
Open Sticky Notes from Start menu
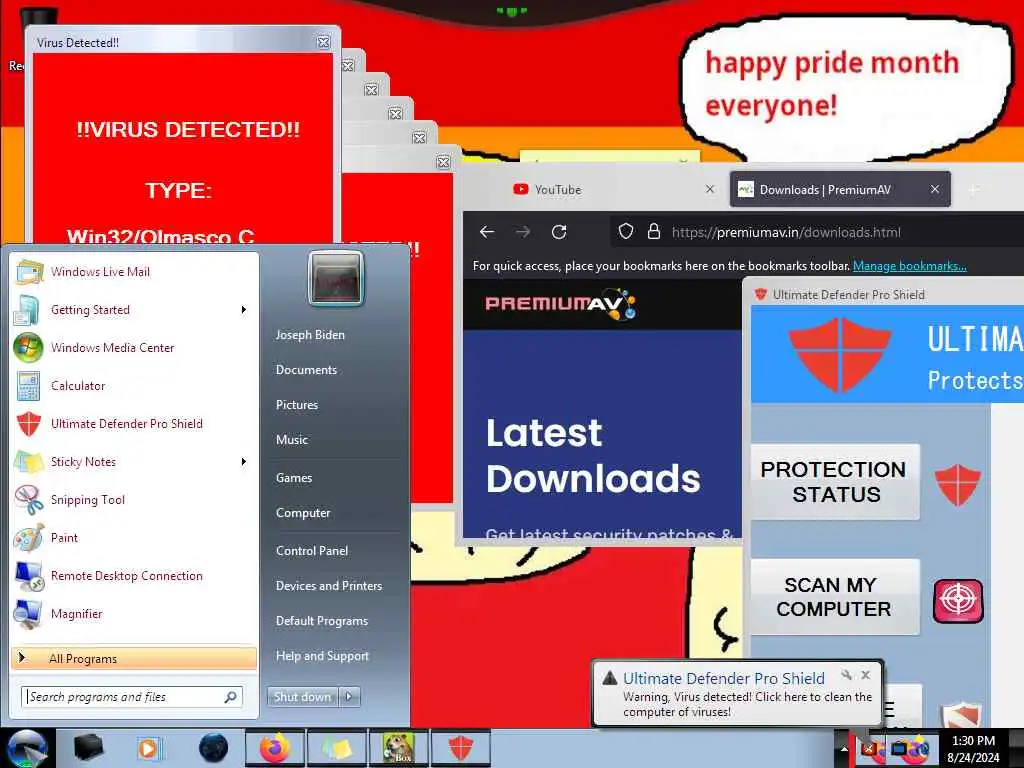pyautogui.click(x=134, y=462)
